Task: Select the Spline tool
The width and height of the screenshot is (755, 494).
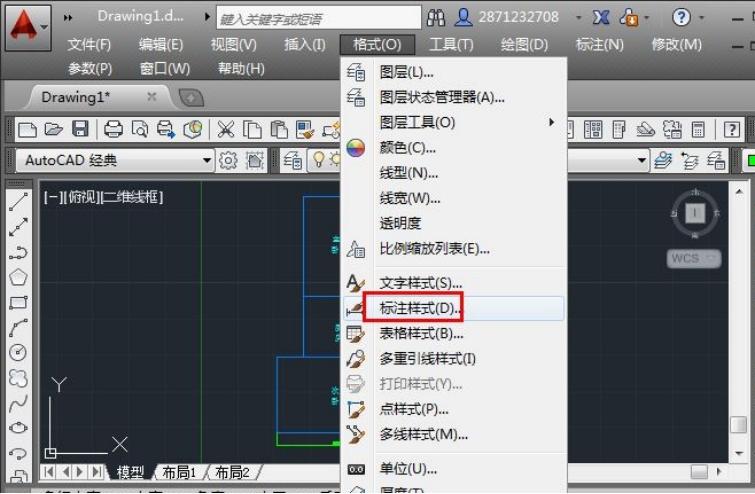Action: coord(18,403)
